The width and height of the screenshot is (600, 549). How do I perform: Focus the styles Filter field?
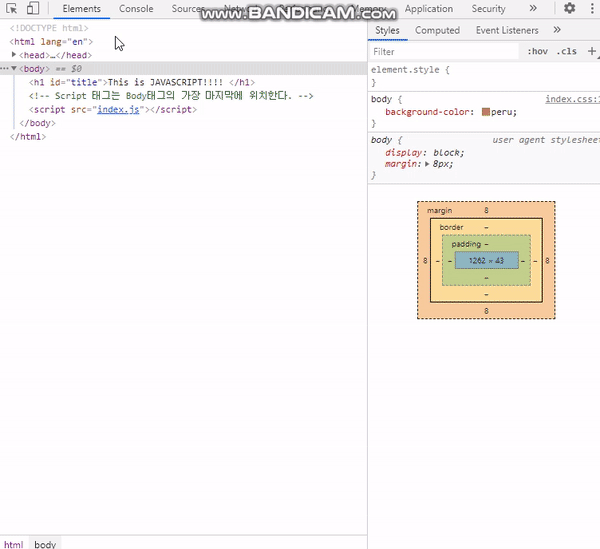444,52
